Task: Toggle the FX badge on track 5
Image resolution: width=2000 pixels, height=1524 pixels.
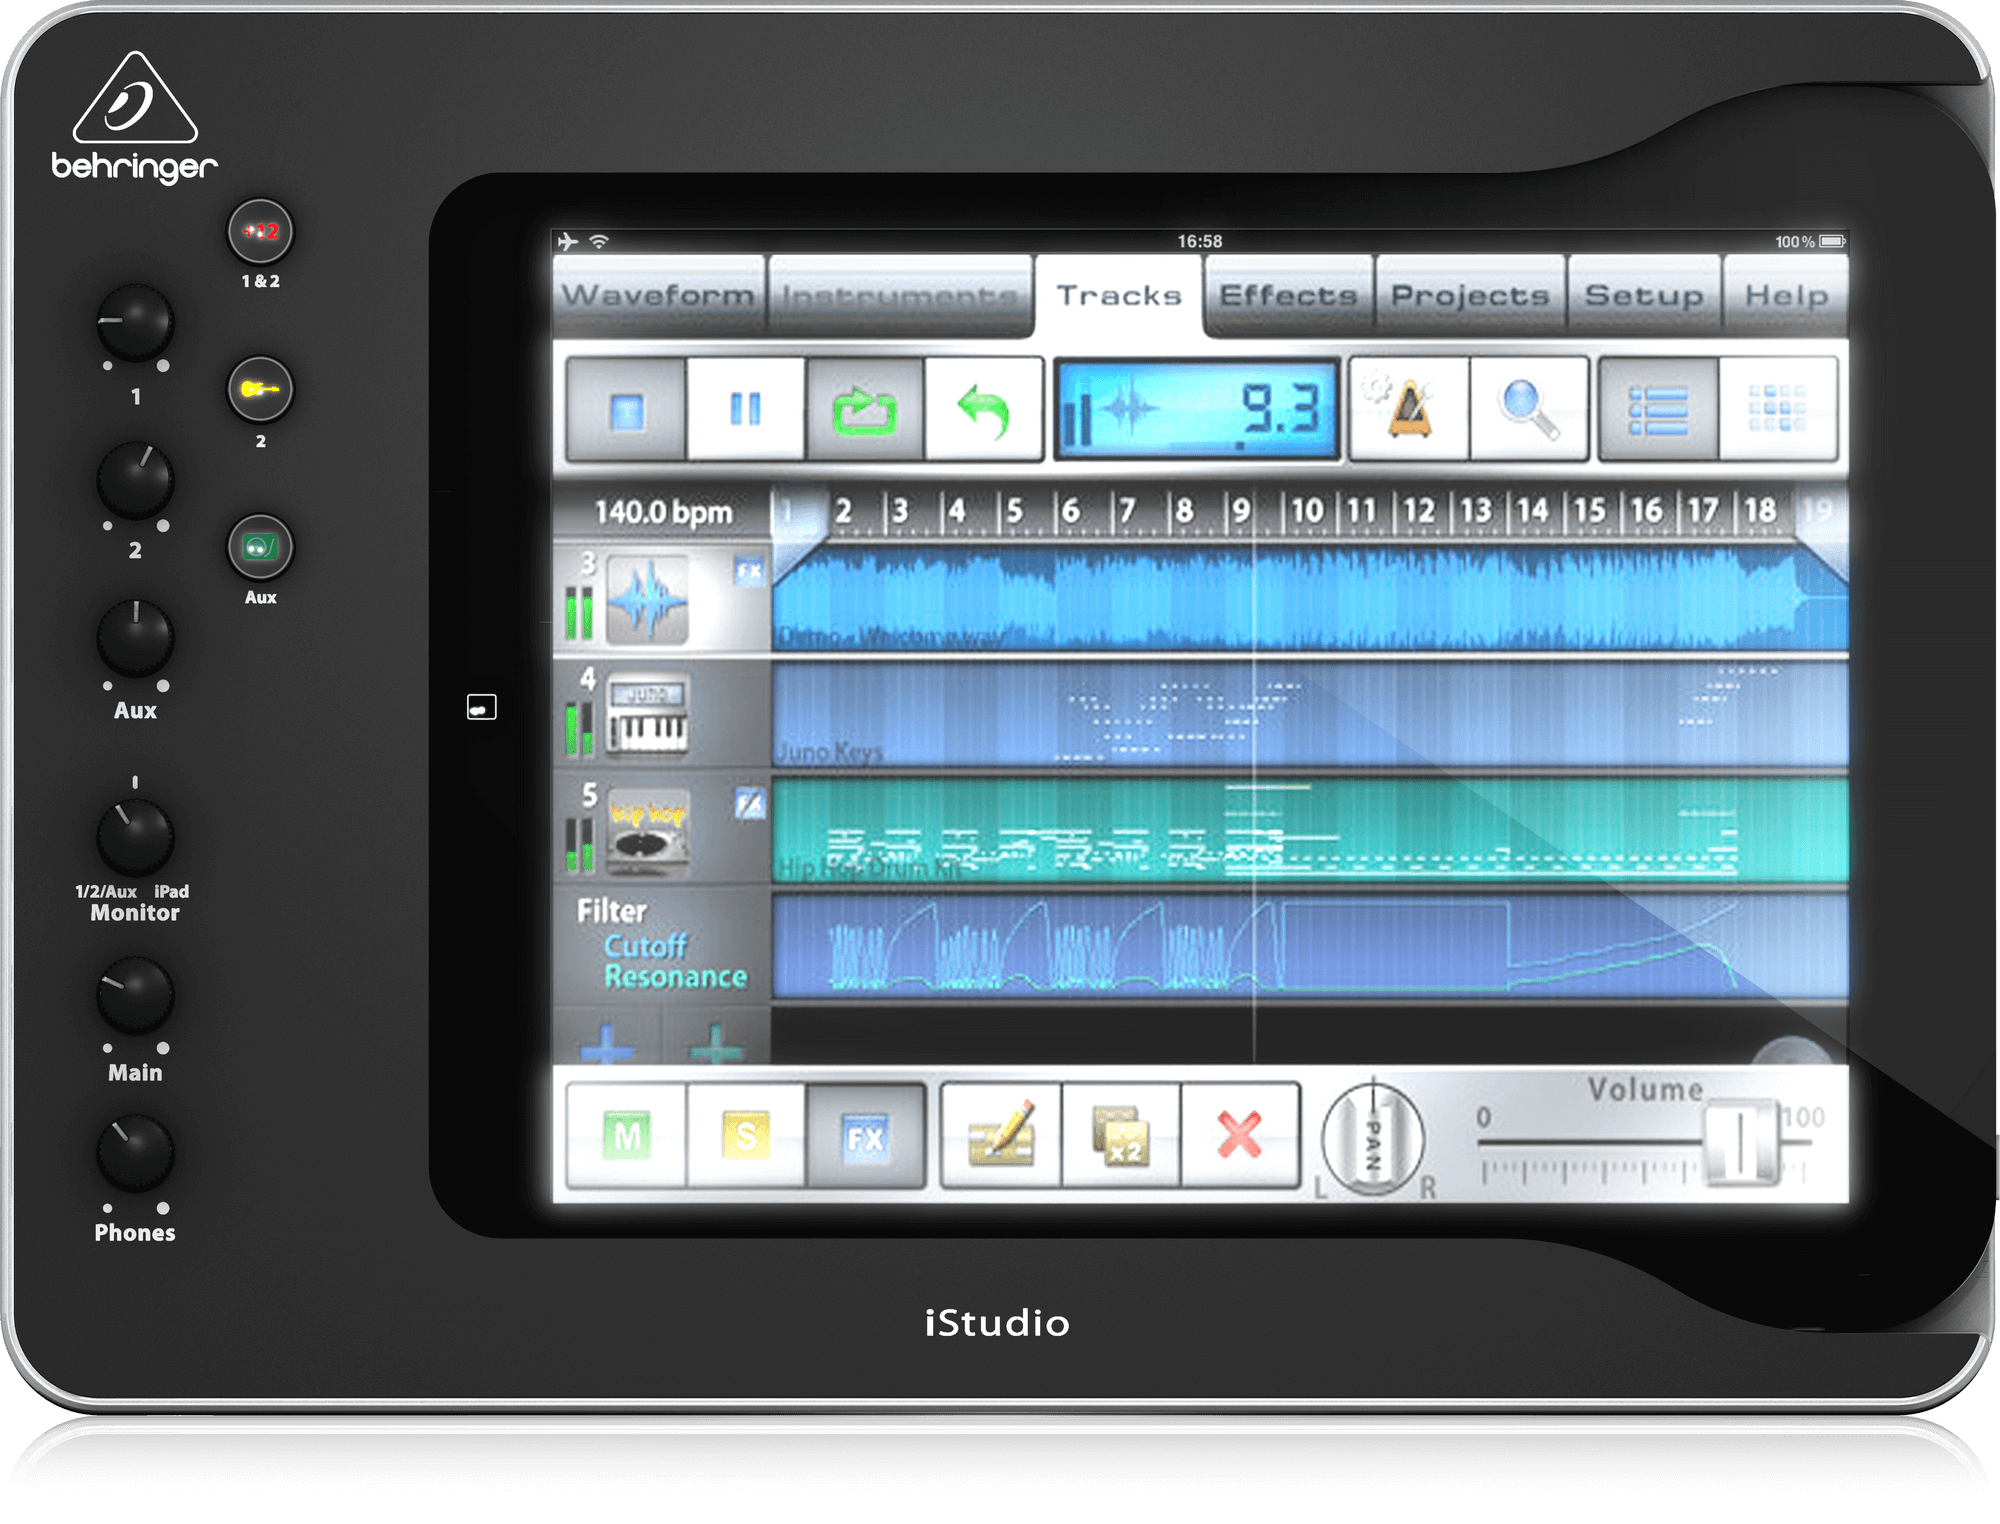Action: coord(750,804)
